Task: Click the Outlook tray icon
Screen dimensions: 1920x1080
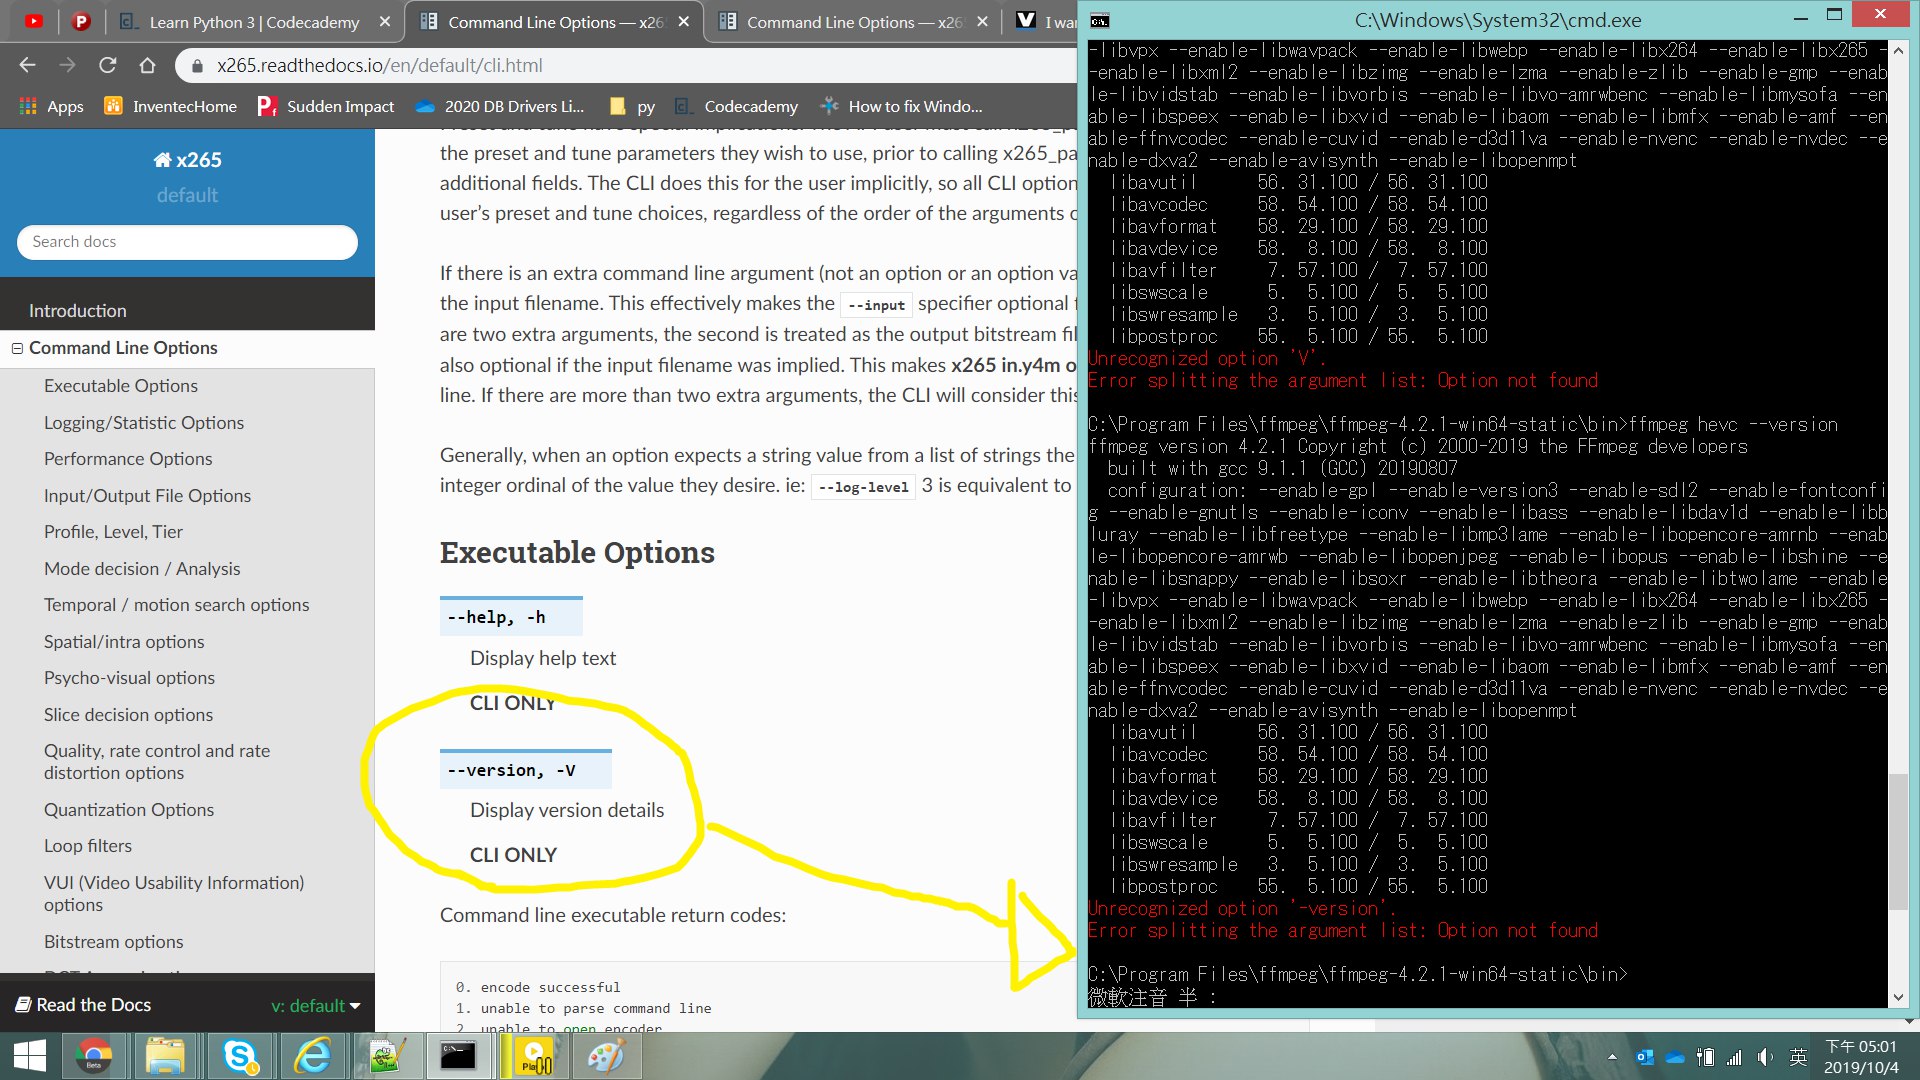Action: 1644,1057
